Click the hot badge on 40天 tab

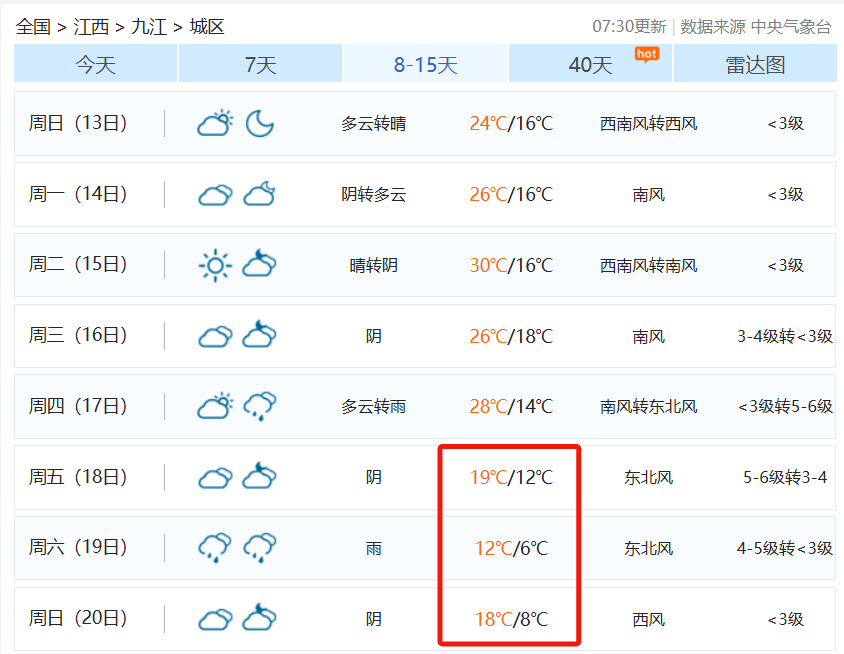point(646,54)
